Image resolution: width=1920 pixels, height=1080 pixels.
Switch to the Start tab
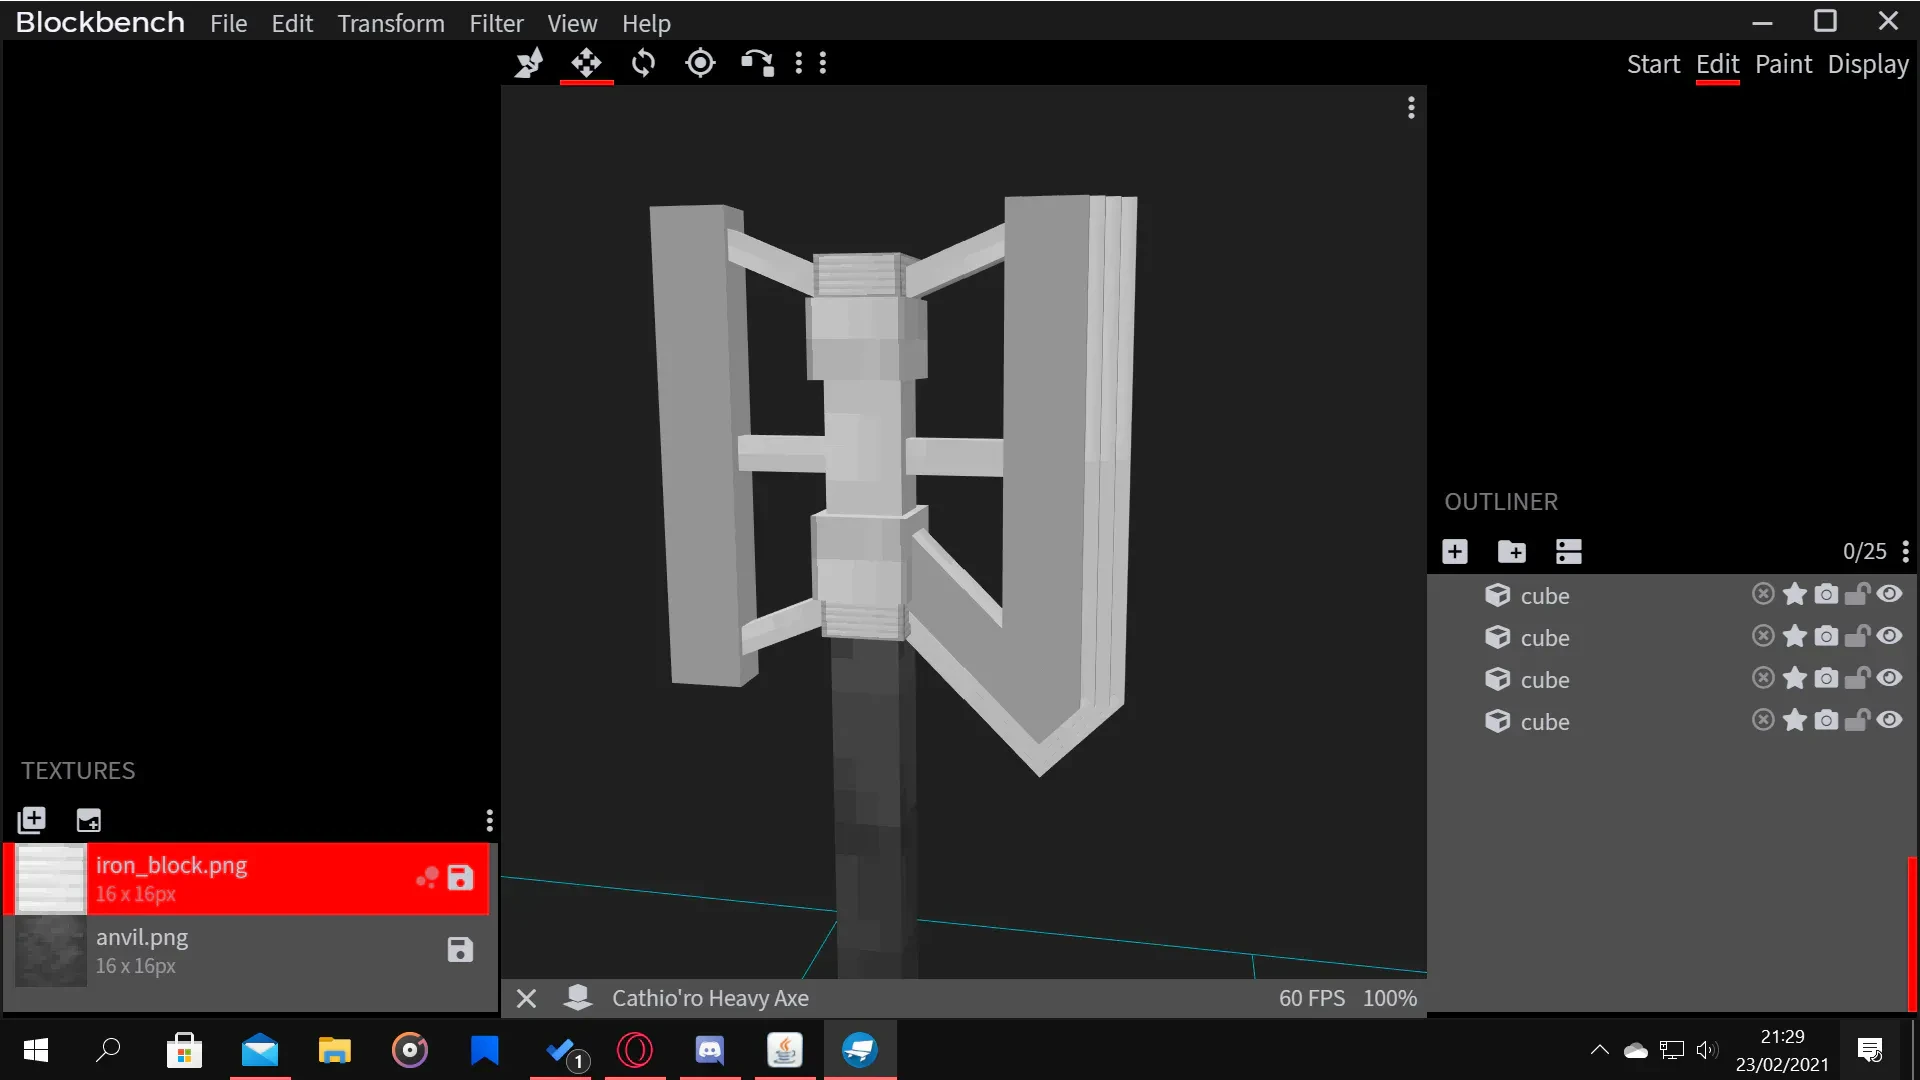coord(1653,64)
